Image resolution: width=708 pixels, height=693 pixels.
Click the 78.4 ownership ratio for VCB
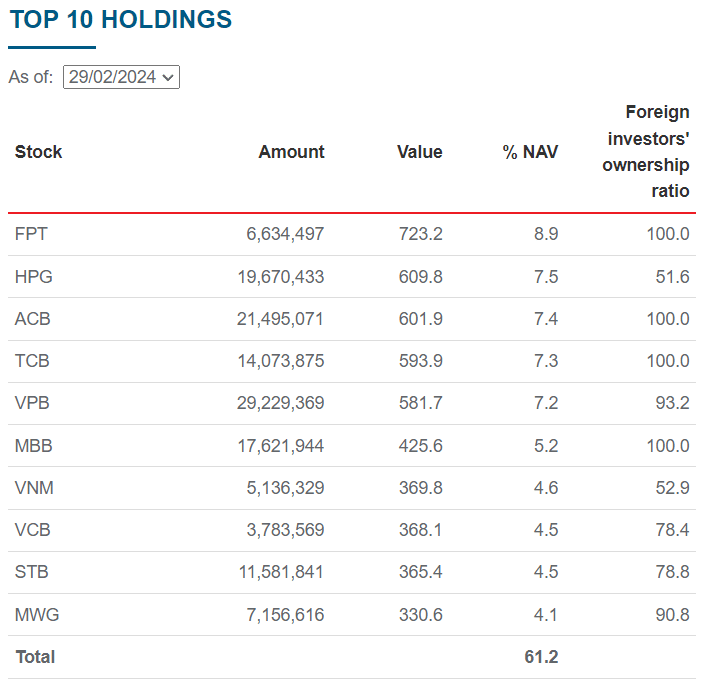tap(672, 530)
